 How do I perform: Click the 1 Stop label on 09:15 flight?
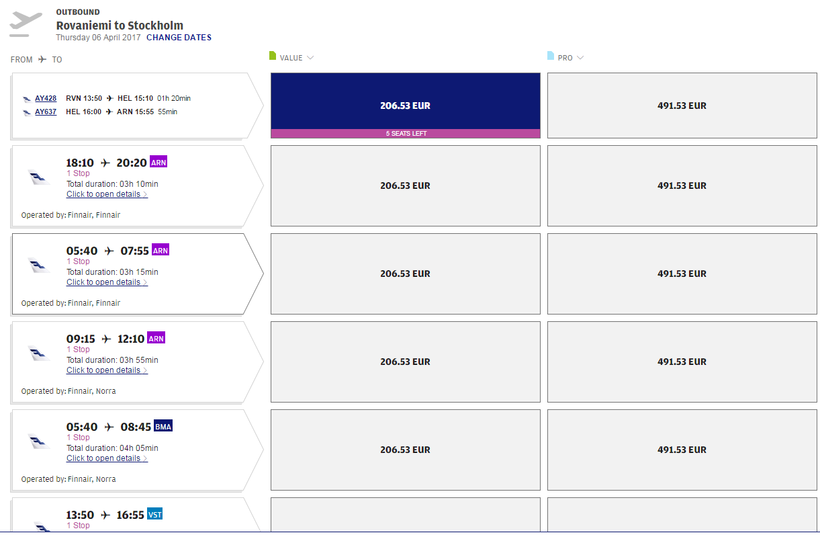pos(78,349)
